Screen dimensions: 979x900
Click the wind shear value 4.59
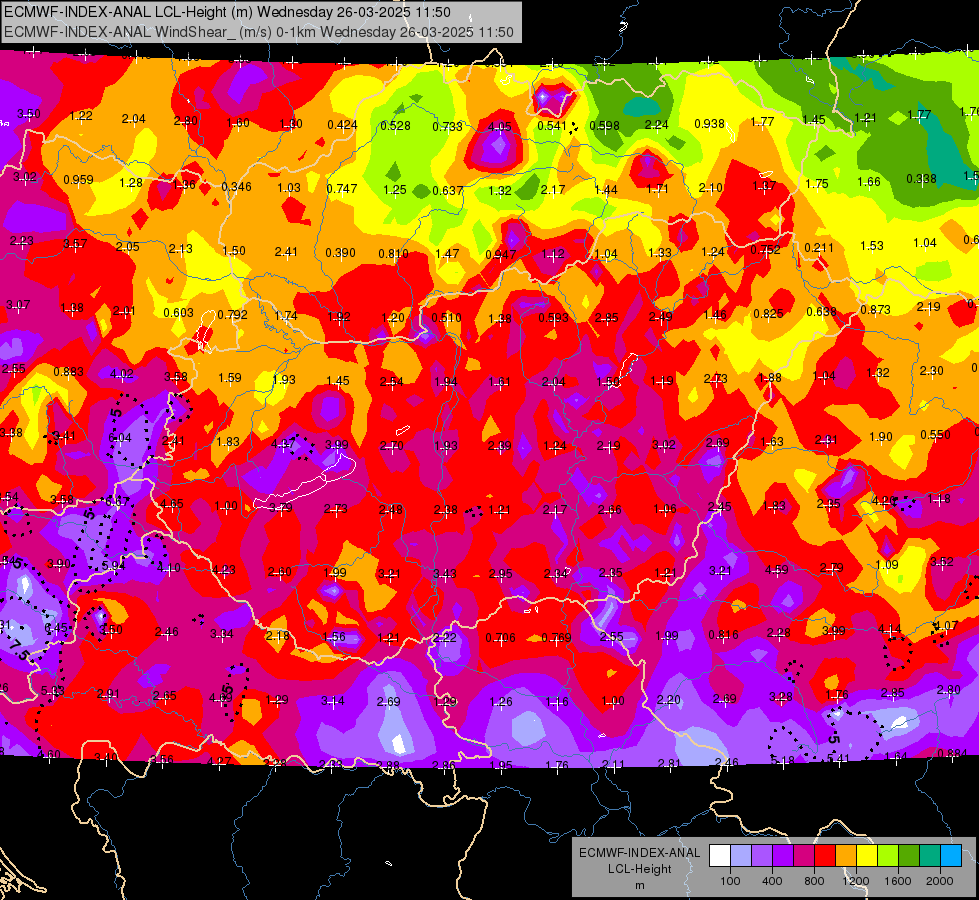(776, 570)
